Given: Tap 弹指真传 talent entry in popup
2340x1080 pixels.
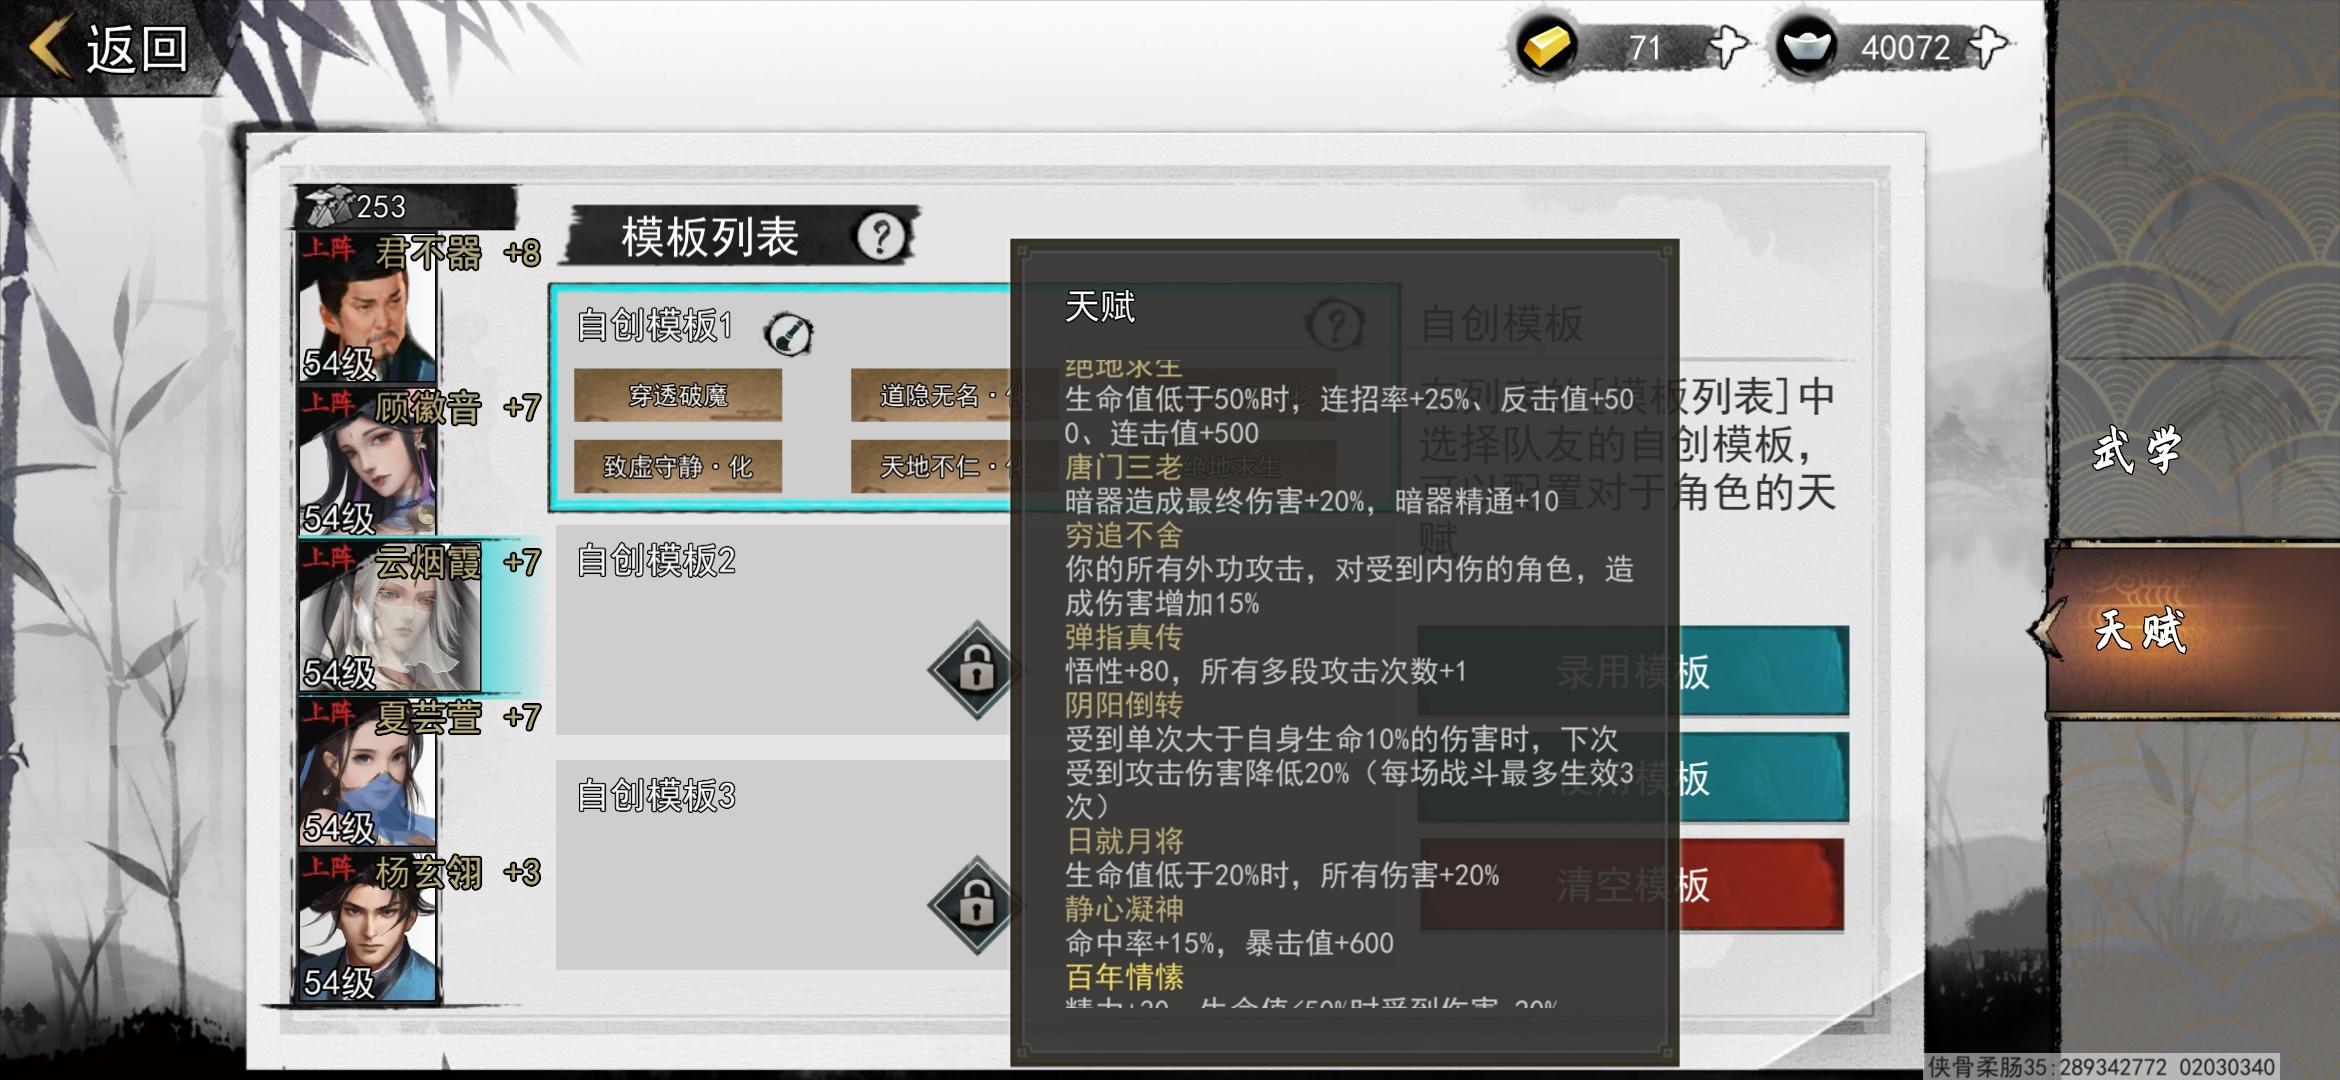Looking at the screenshot, I should click(x=1123, y=637).
